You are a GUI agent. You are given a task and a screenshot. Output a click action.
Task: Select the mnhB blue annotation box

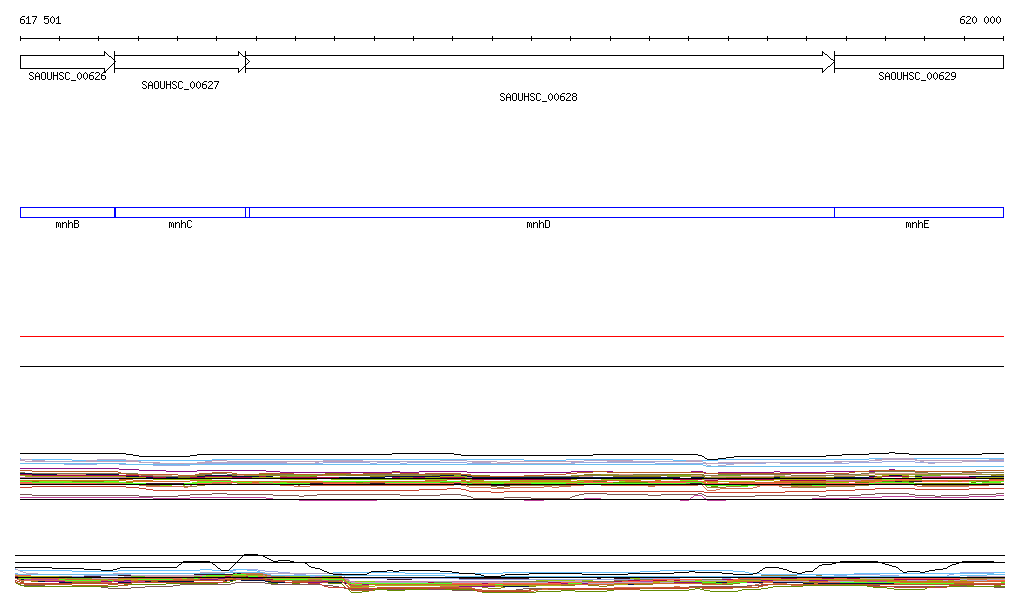pyautogui.click(x=67, y=212)
